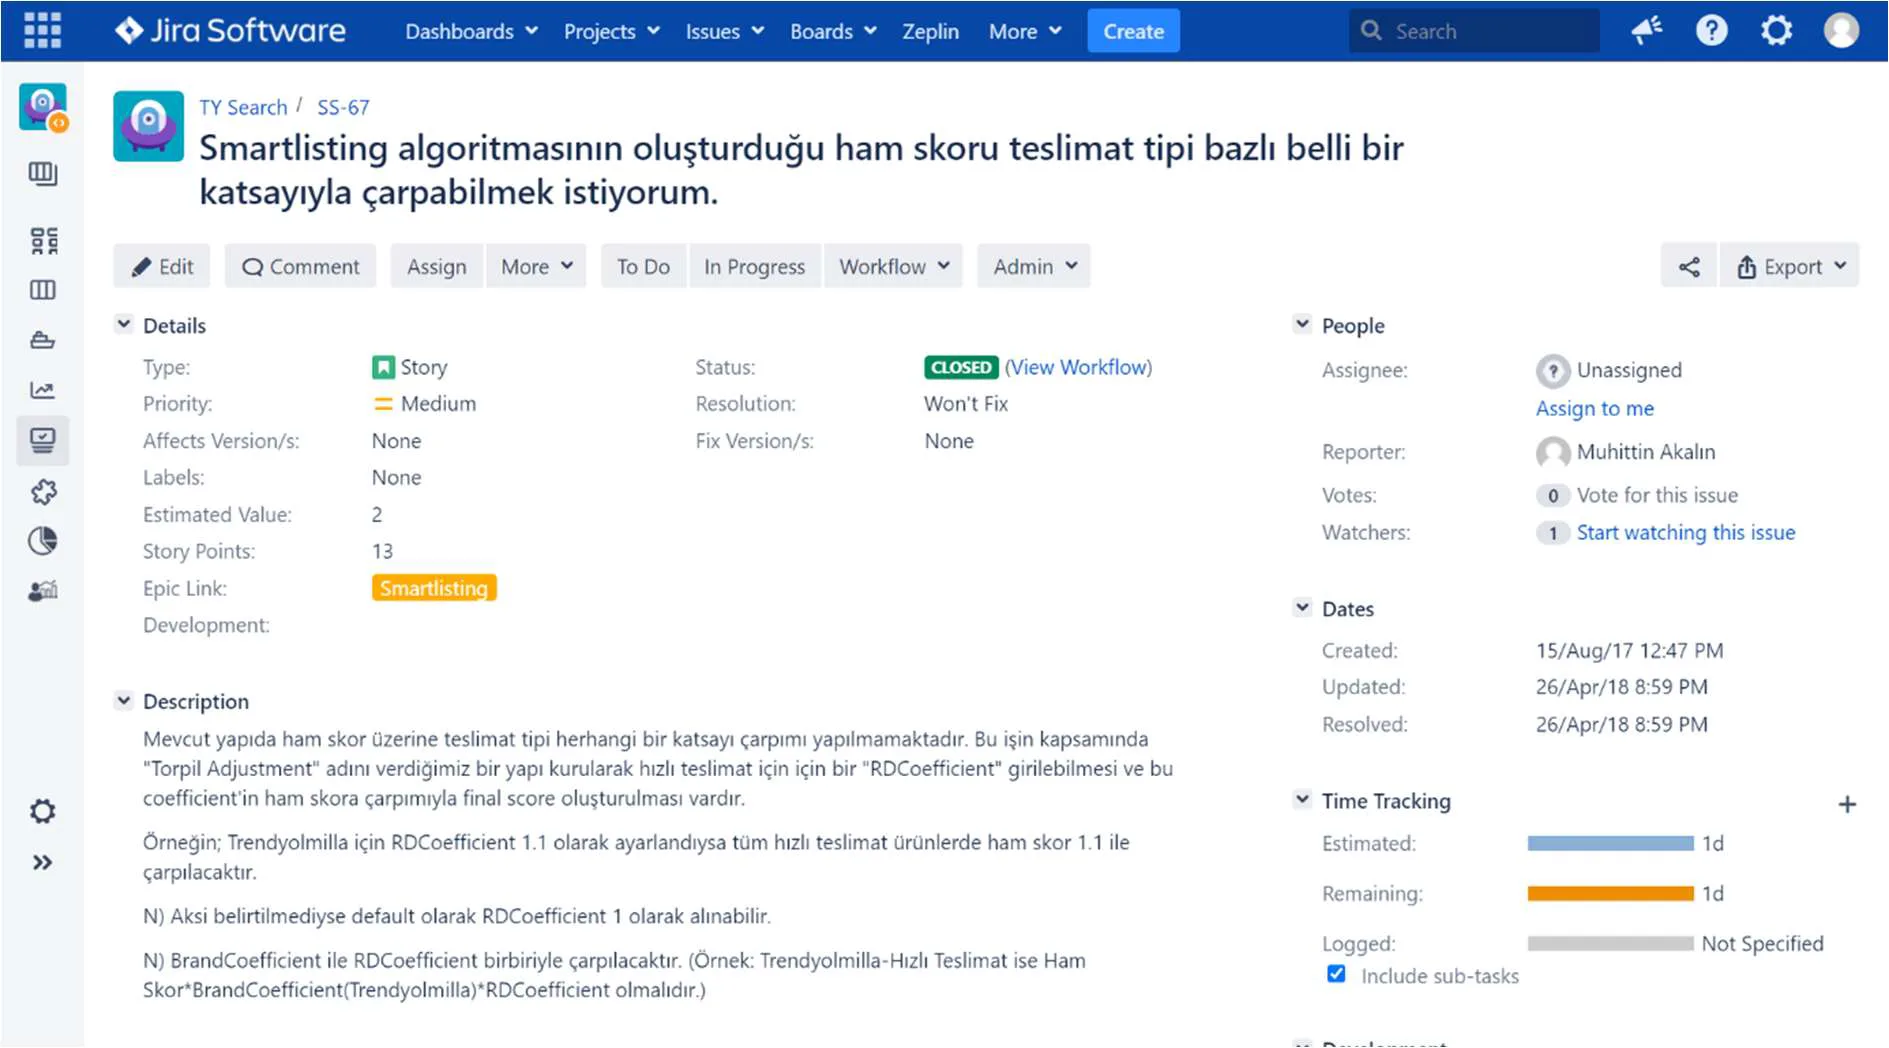Click the Assign to me link
The width and height of the screenshot is (1889, 1048).
pyautogui.click(x=1594, y=408)
